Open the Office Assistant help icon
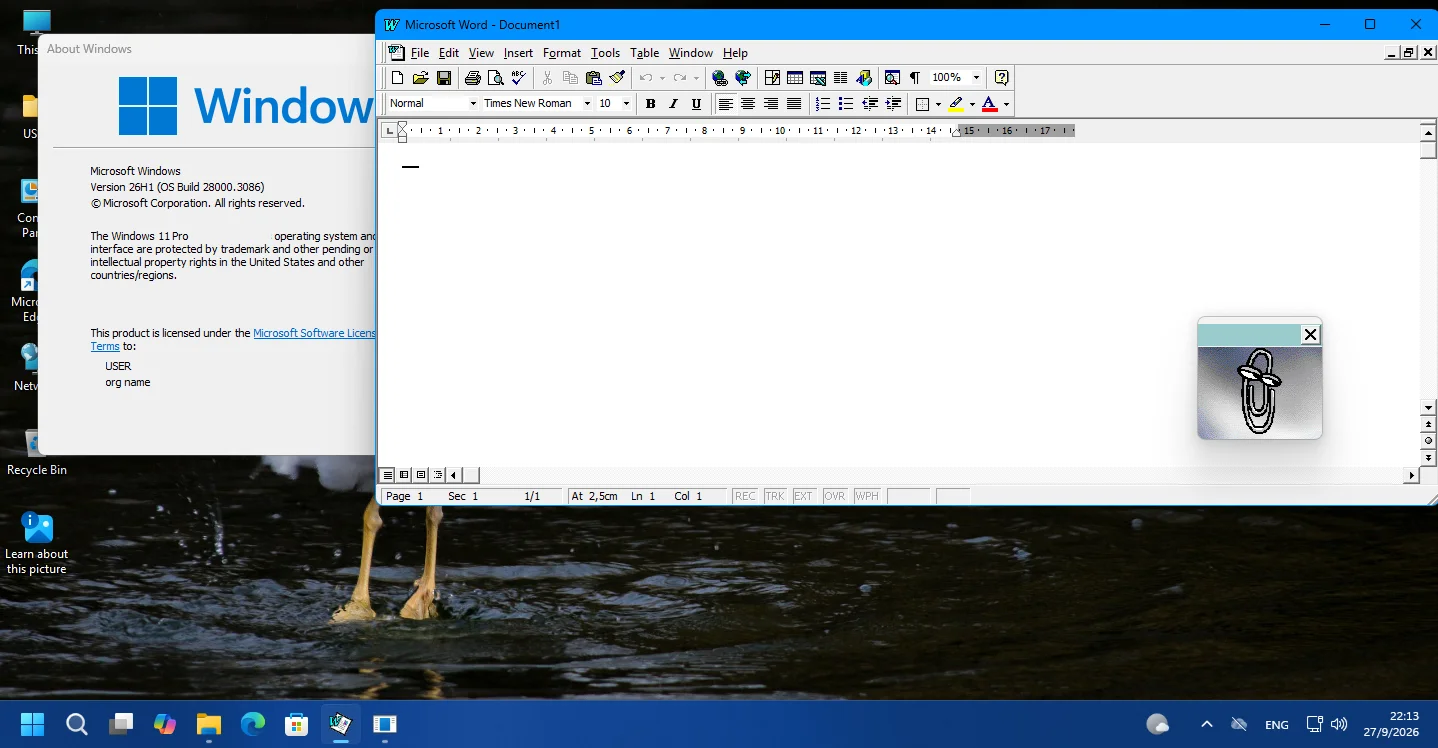This screenshot has width=1438, height=748. tap(1001, 78)
